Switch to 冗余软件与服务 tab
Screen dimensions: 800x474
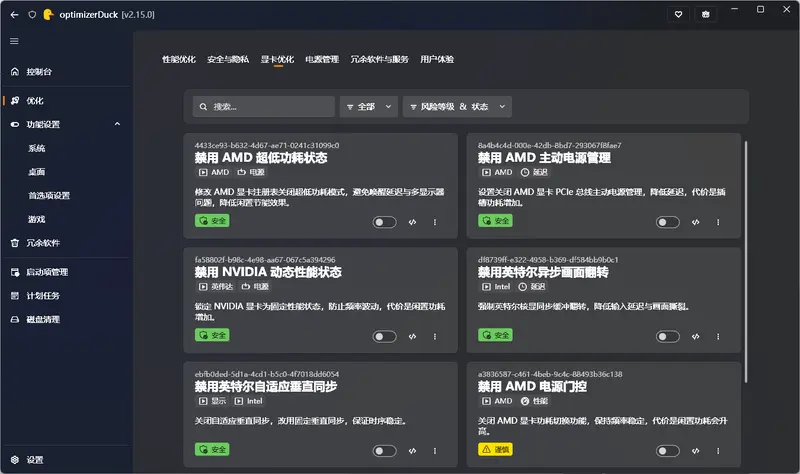tap(379, 59)
